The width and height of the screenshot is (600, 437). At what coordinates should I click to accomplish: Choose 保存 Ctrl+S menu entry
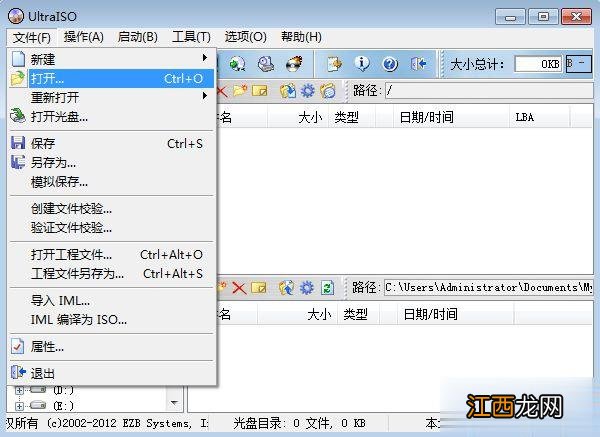click(x=112, y=143)
